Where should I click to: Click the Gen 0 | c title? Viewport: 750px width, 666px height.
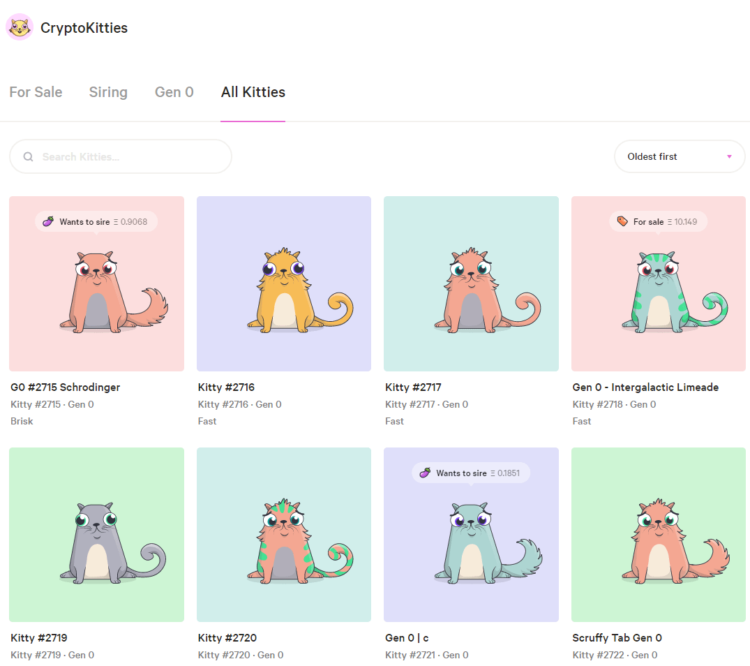click(407, 638)
